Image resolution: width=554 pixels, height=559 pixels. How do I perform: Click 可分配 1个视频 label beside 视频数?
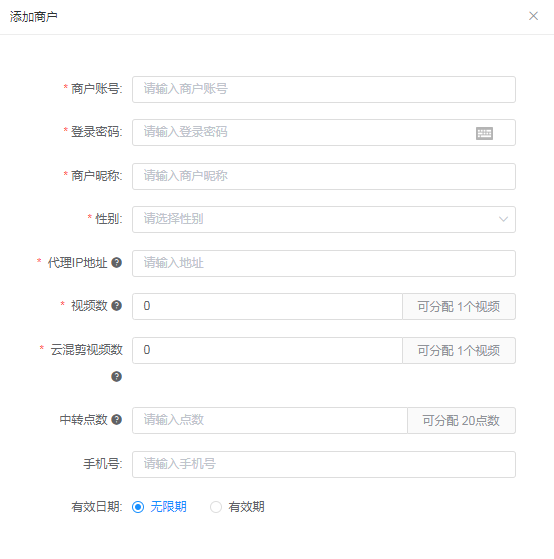[x=459, y=306]
